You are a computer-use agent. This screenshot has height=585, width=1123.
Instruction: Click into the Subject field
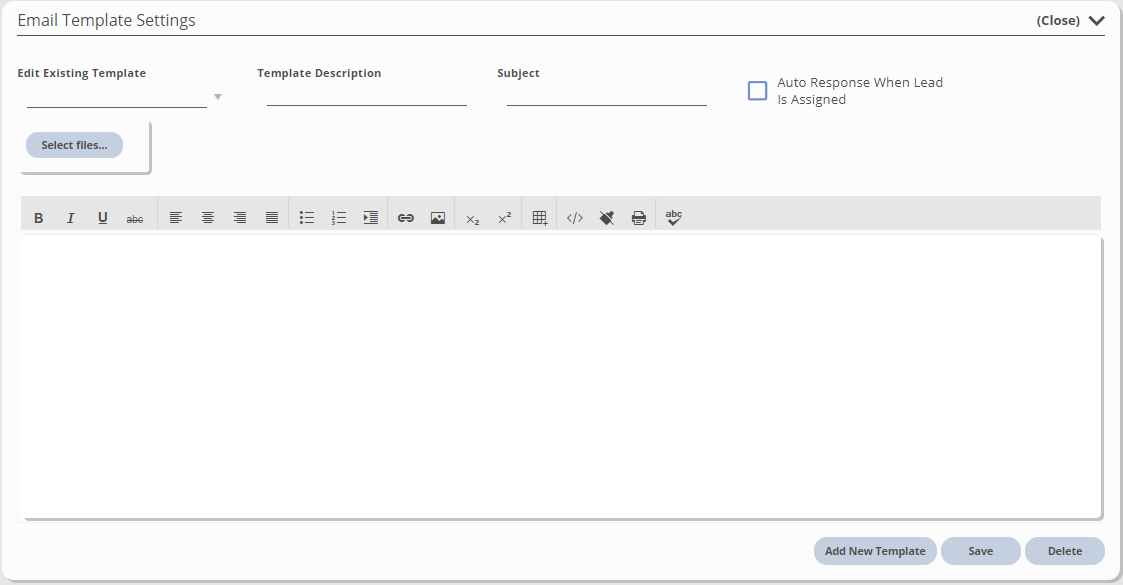(606, 96)
